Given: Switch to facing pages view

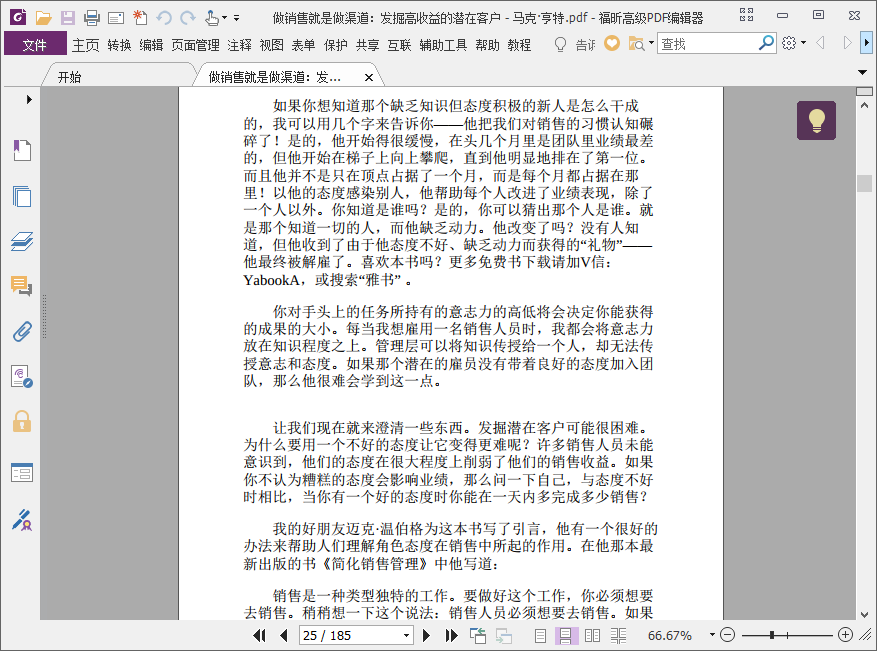Looking at the screenshot, I should coord(592,636).
